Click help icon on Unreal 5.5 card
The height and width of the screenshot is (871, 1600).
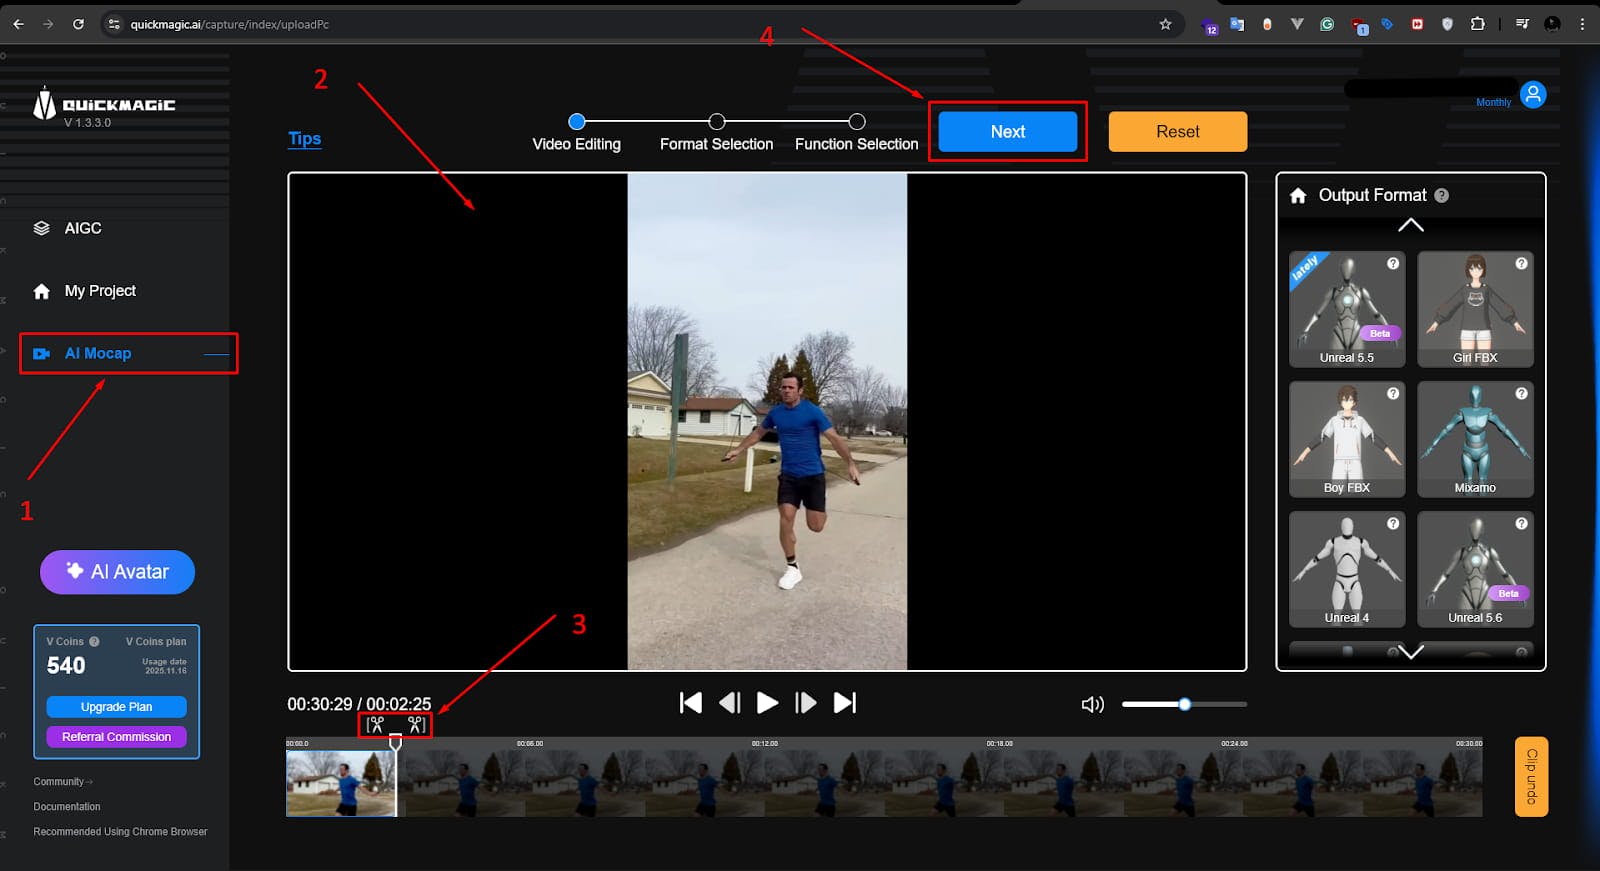click(x=1393, y=264)
